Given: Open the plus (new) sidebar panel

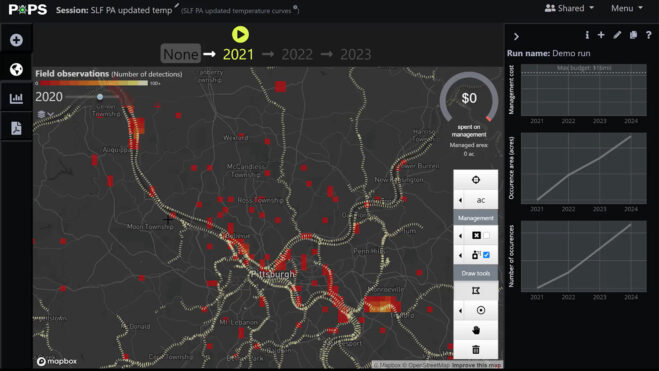Looking at the screenshot, I should click(16, 40).
